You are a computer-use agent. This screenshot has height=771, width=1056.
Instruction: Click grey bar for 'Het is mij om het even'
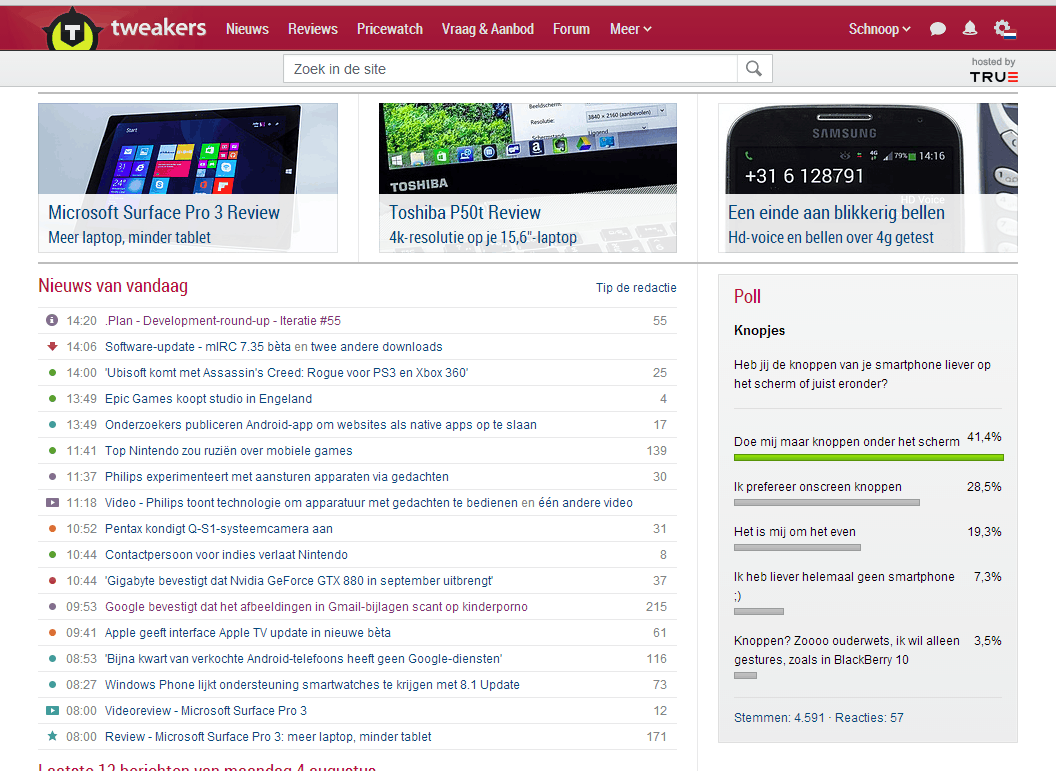point(797,547)
